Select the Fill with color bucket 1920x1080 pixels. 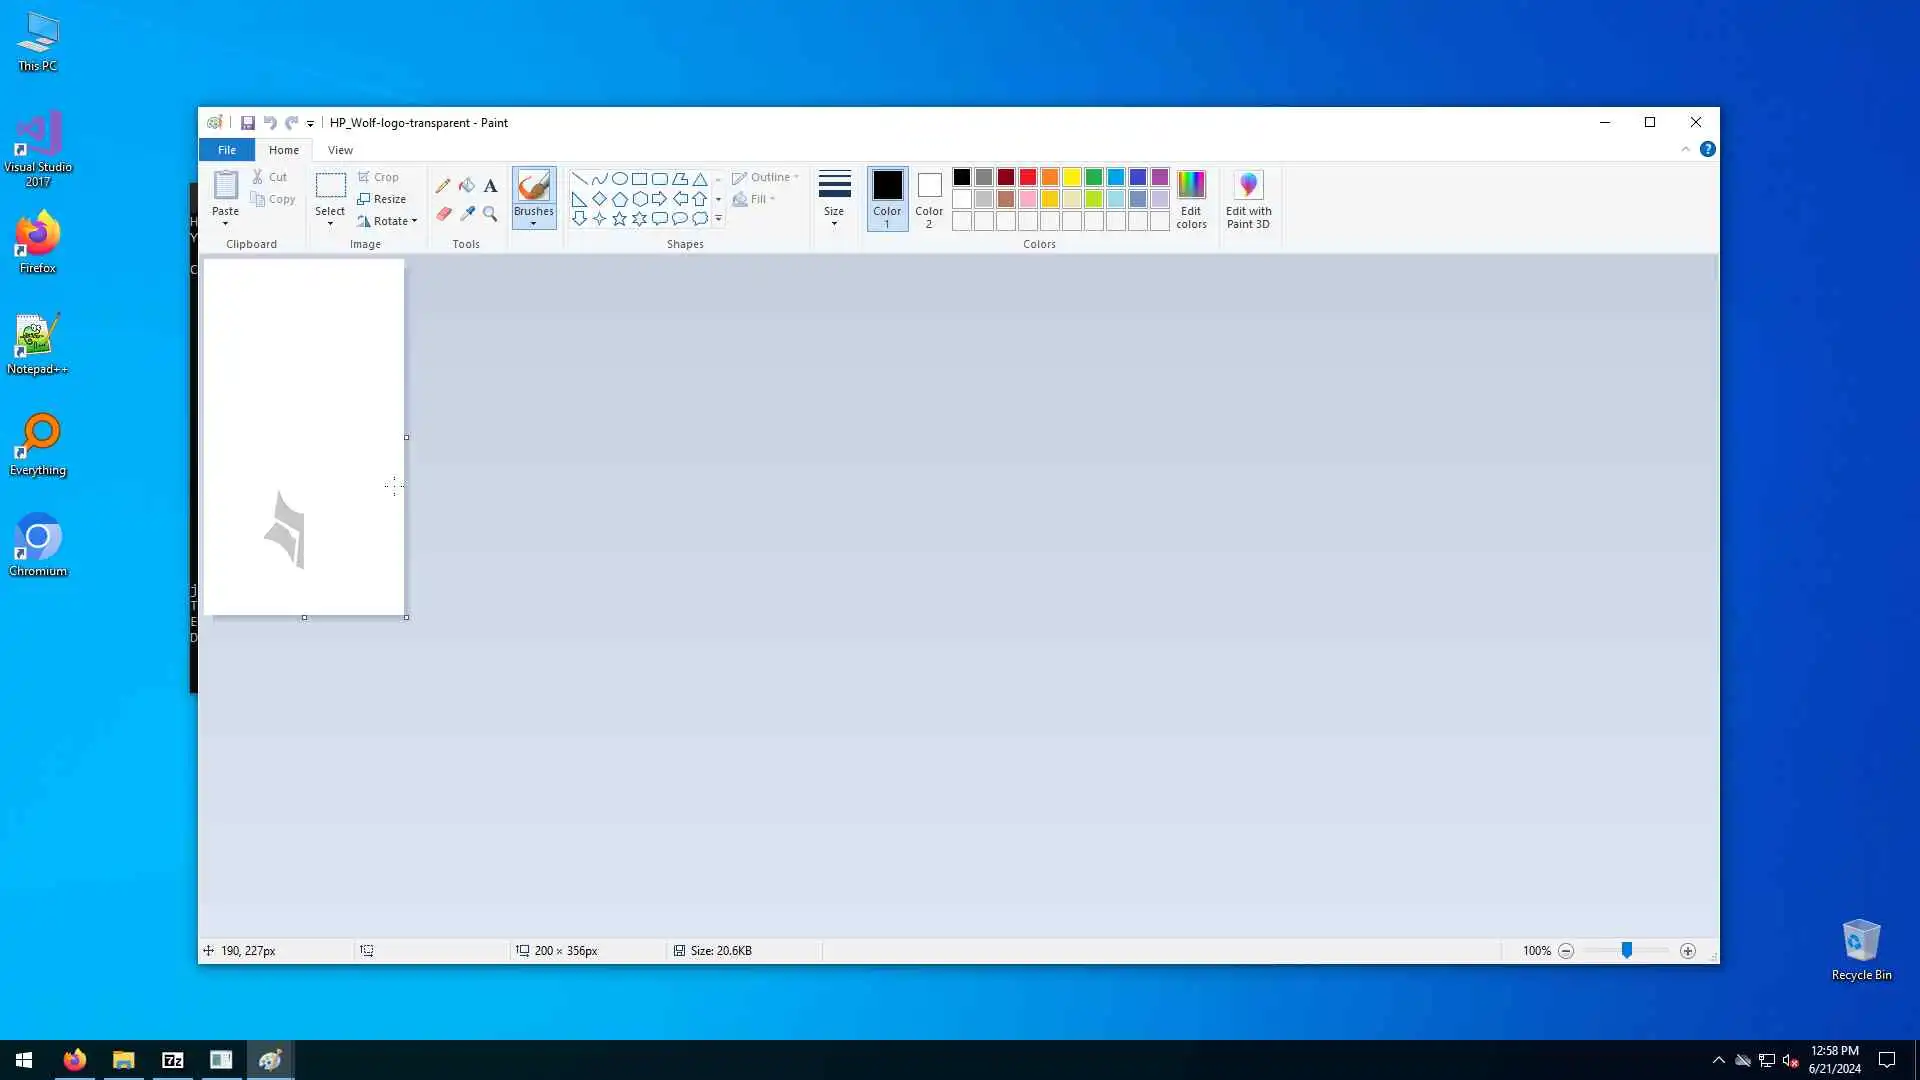466,186
